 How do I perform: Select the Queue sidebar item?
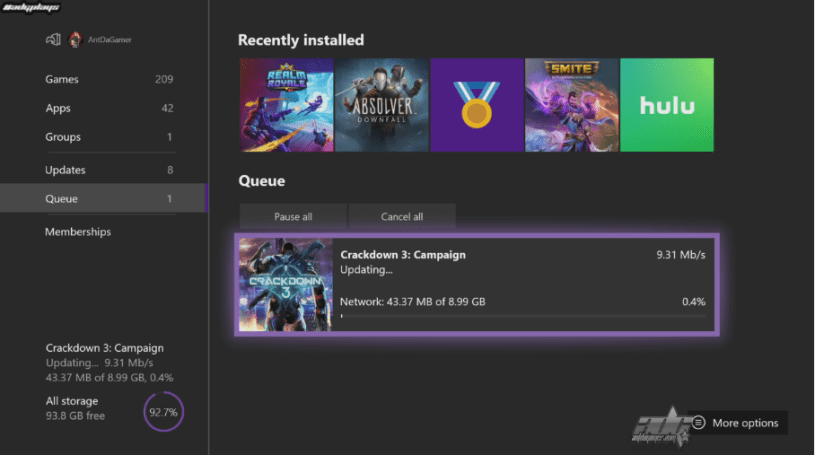pos(61,199)
